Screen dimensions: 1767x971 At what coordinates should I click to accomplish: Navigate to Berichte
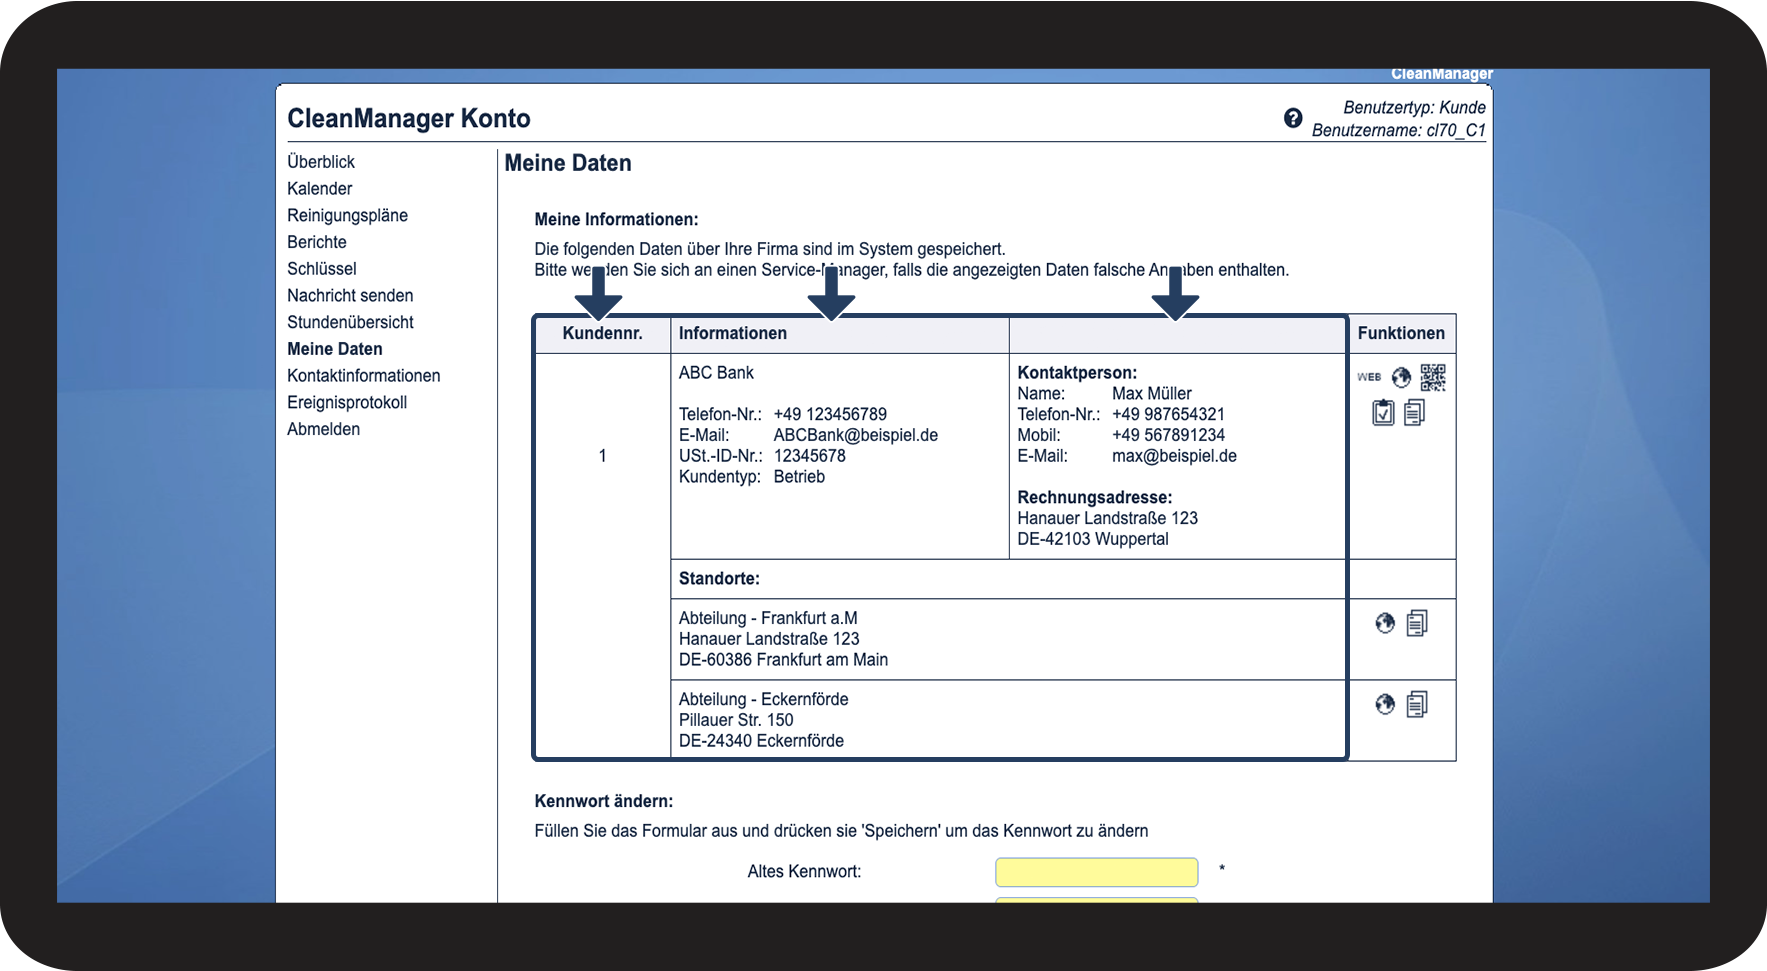click(317, 242)
